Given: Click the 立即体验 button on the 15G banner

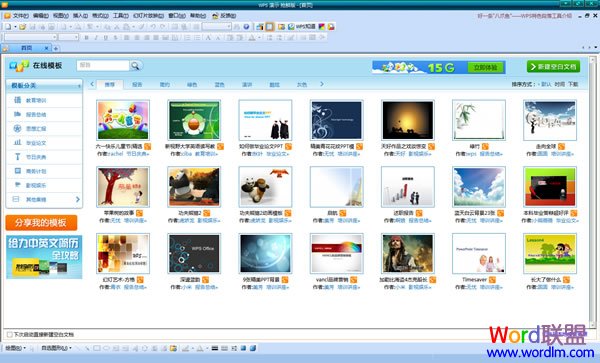Looking at the screenshot, I should click(486, 68).
